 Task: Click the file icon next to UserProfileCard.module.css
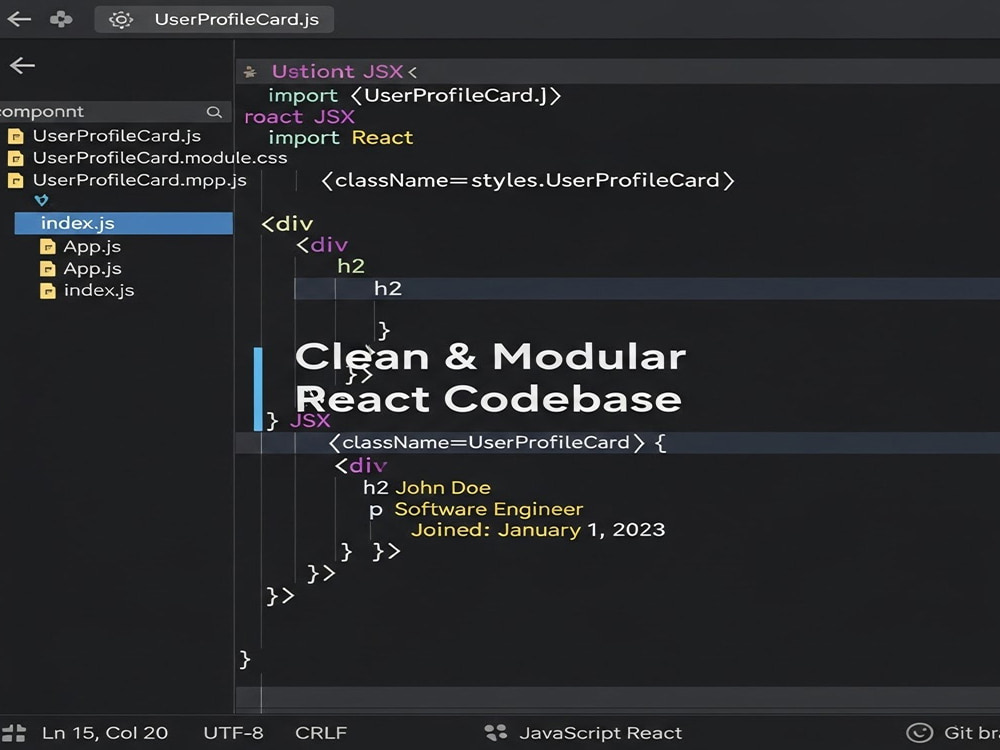(15, 158)
